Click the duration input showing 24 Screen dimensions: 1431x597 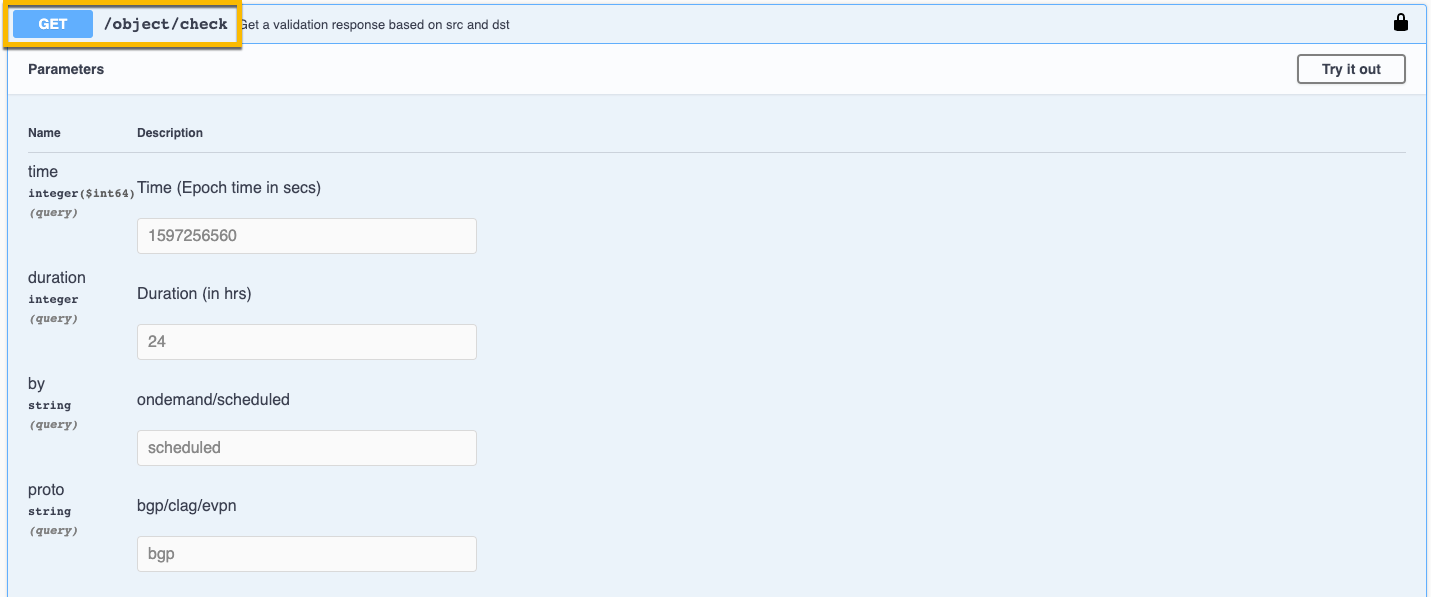pyautogui.click(x=306, y=342)
